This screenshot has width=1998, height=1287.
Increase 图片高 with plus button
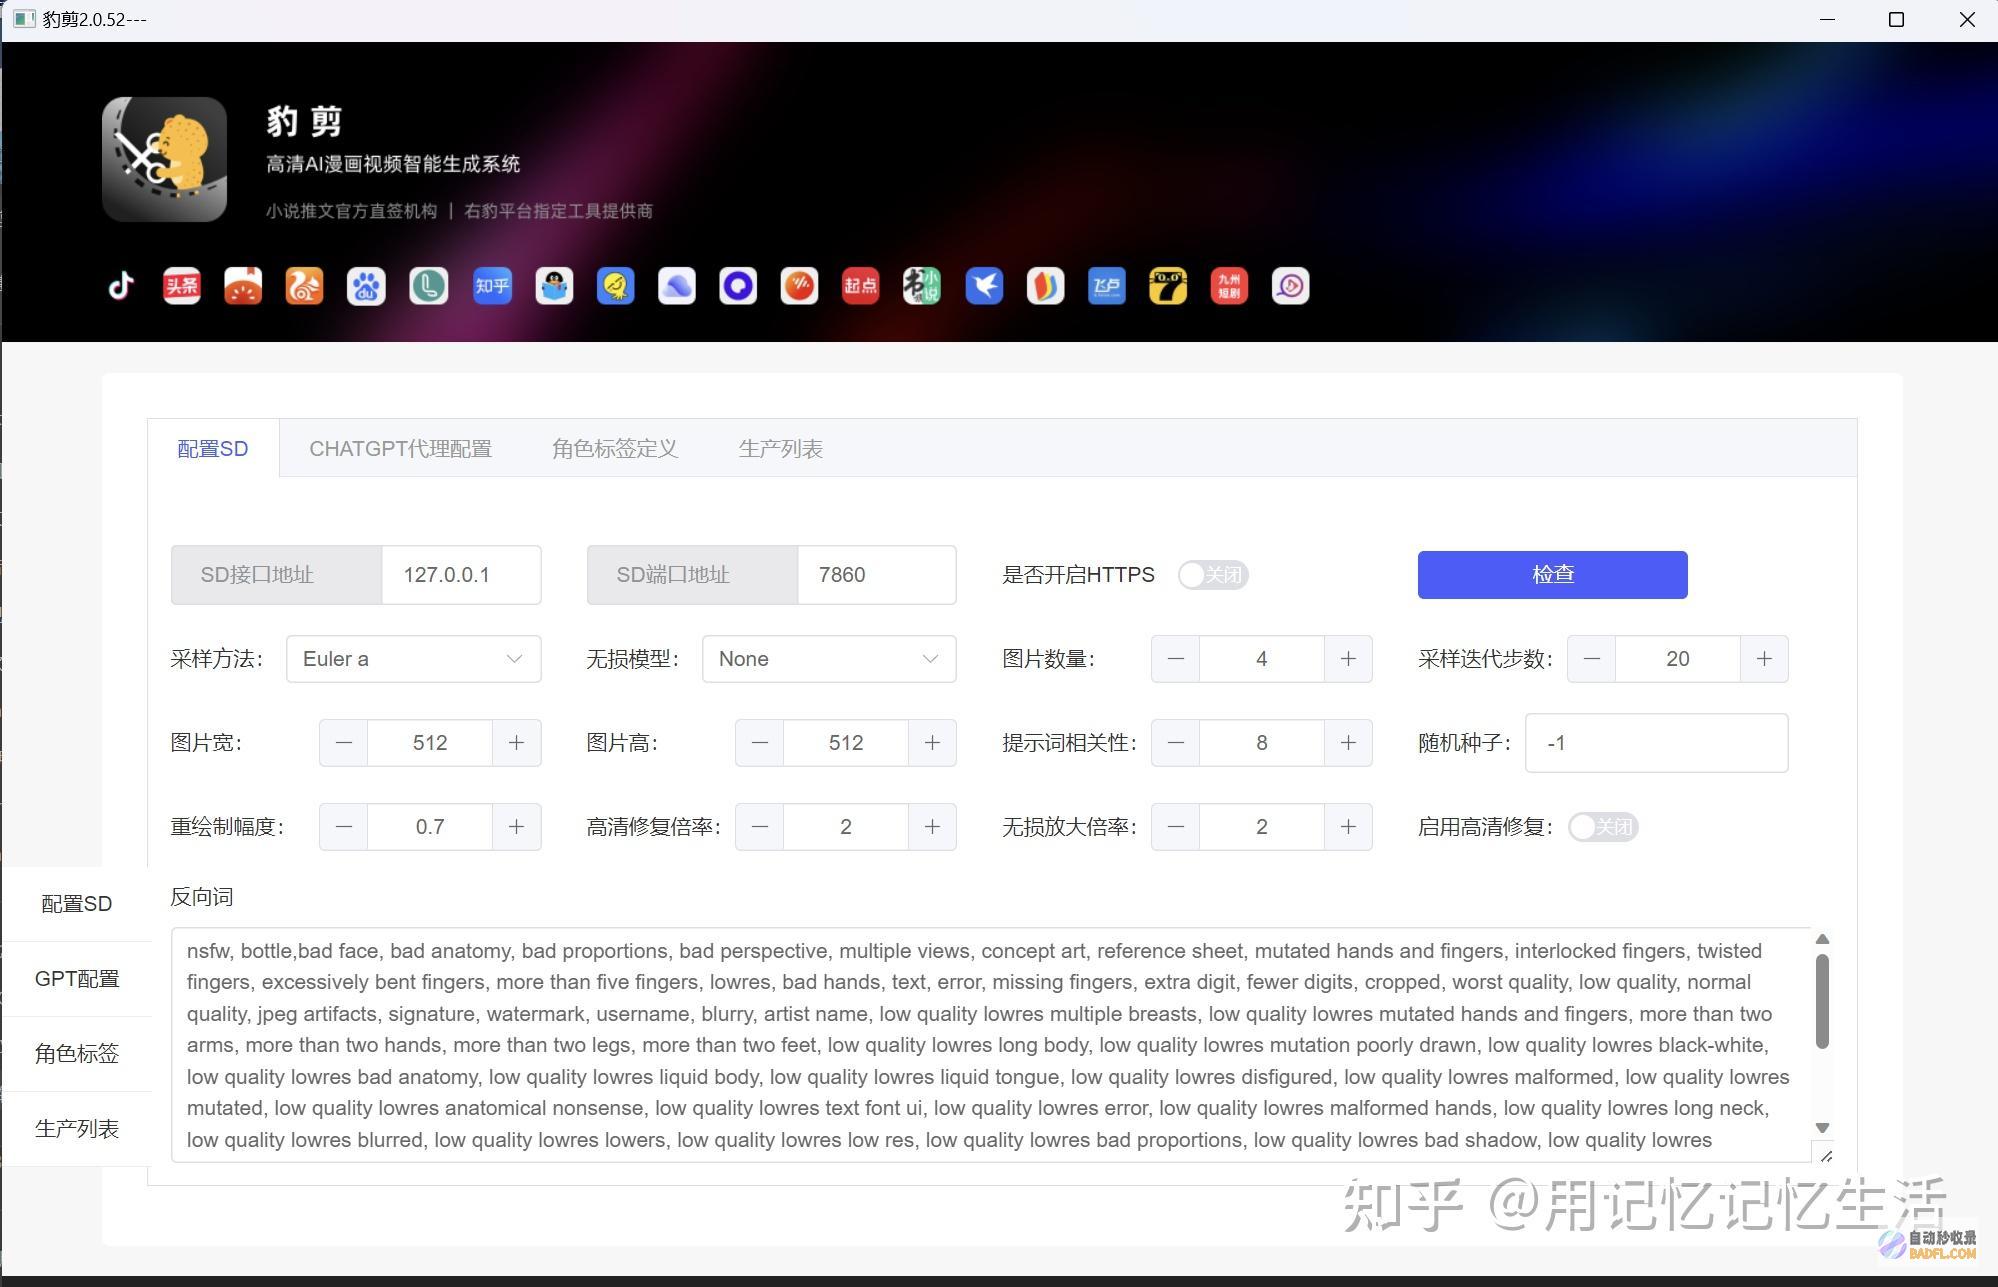point(932,743)
